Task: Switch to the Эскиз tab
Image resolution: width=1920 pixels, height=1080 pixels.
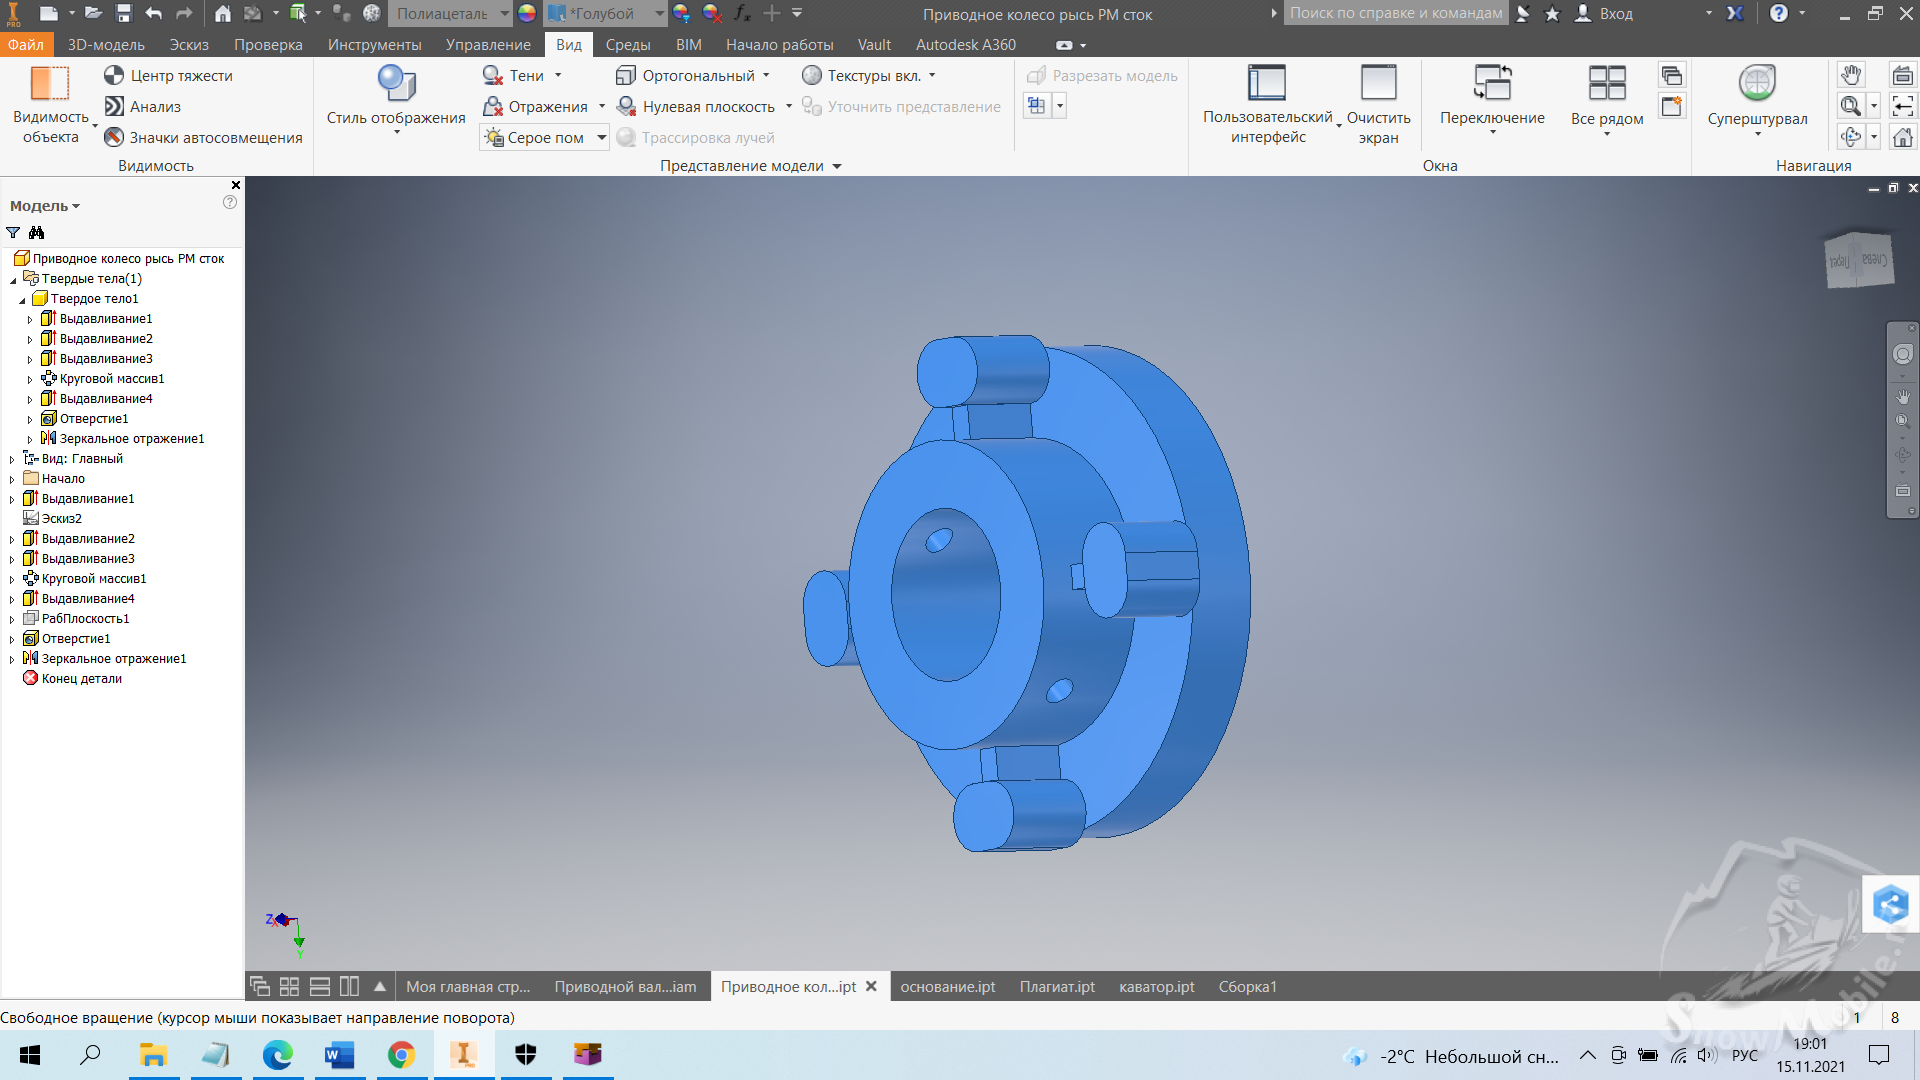Action: coord(189,45)
